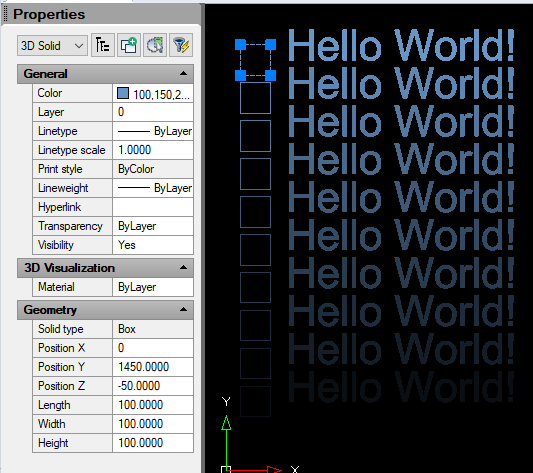Click the UCS origin icon square
Viewport: 533px width, 473px height.
(226, 470)
